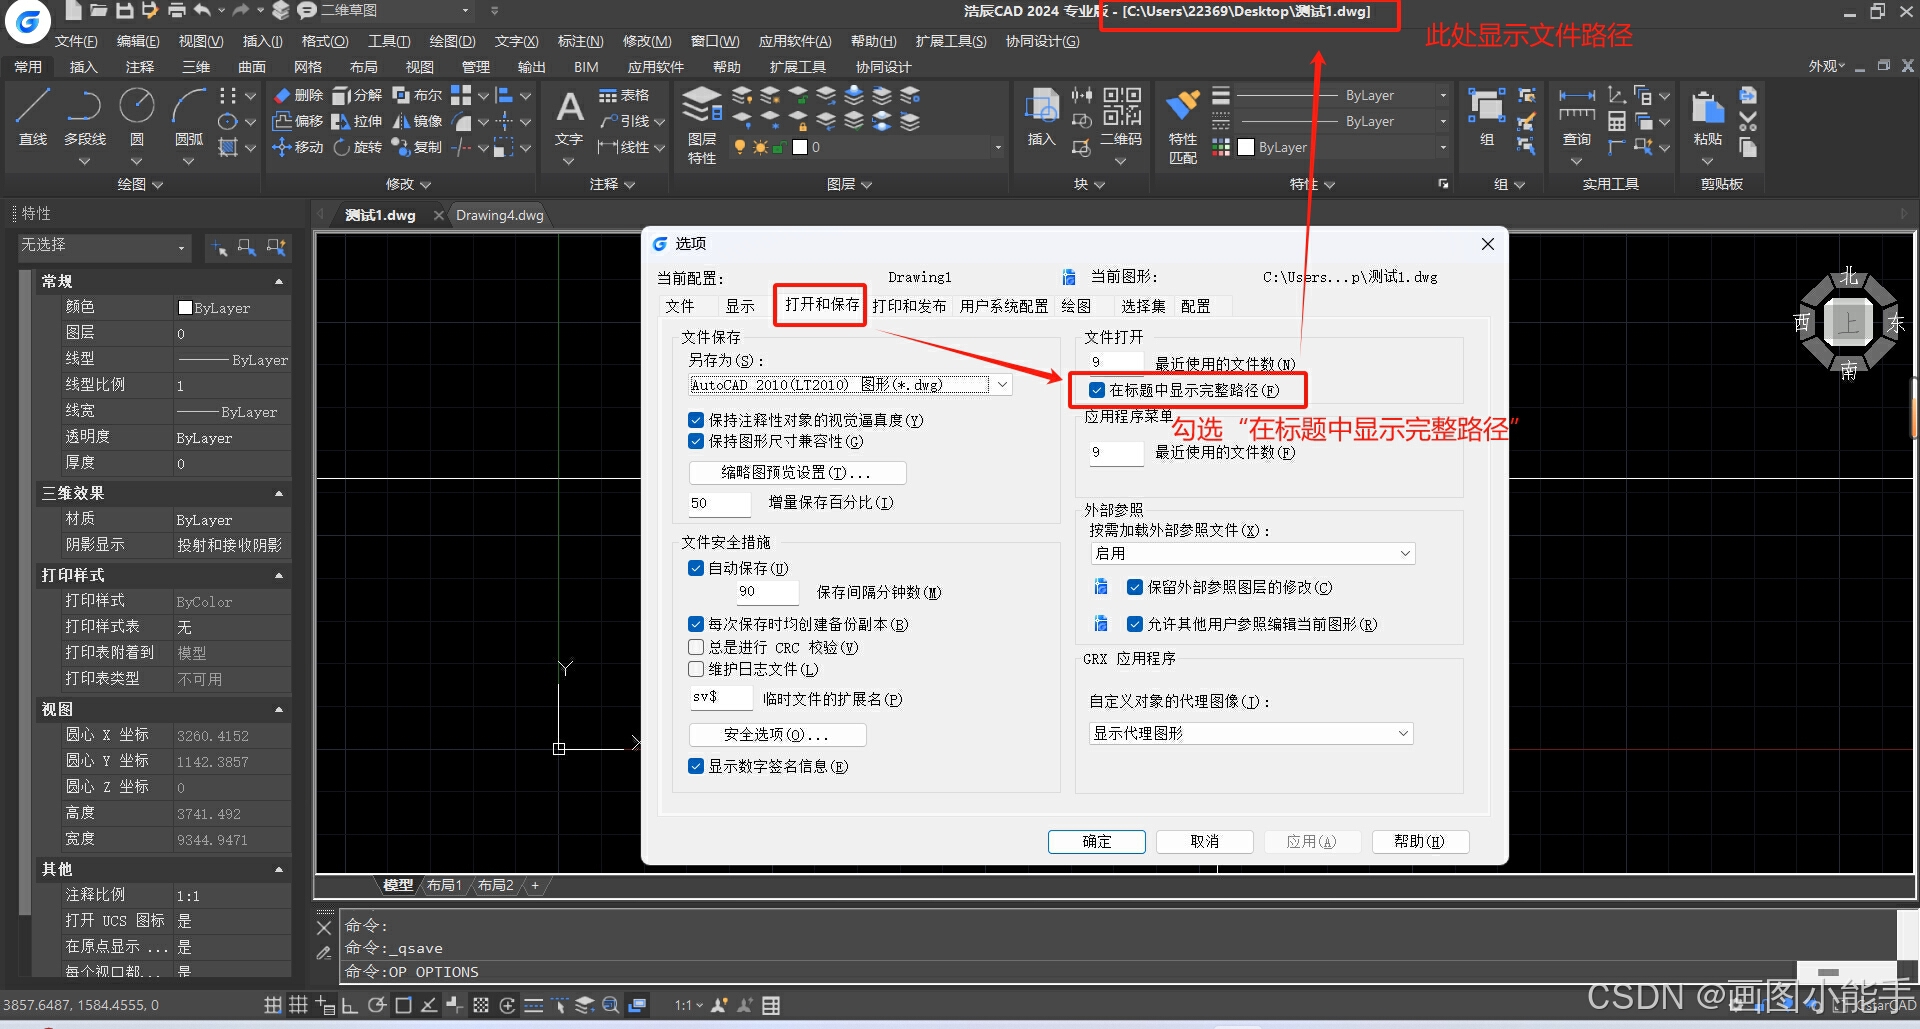The height and width of the screenshot is (1029, 1920).
Task: Click the 组 group tool
Action: (x=1487, y=116)
